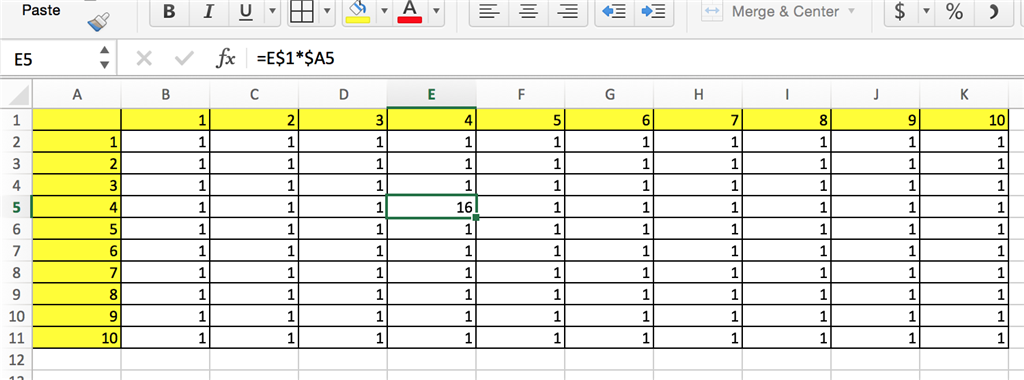Select cell E1 containing 4

432,119
